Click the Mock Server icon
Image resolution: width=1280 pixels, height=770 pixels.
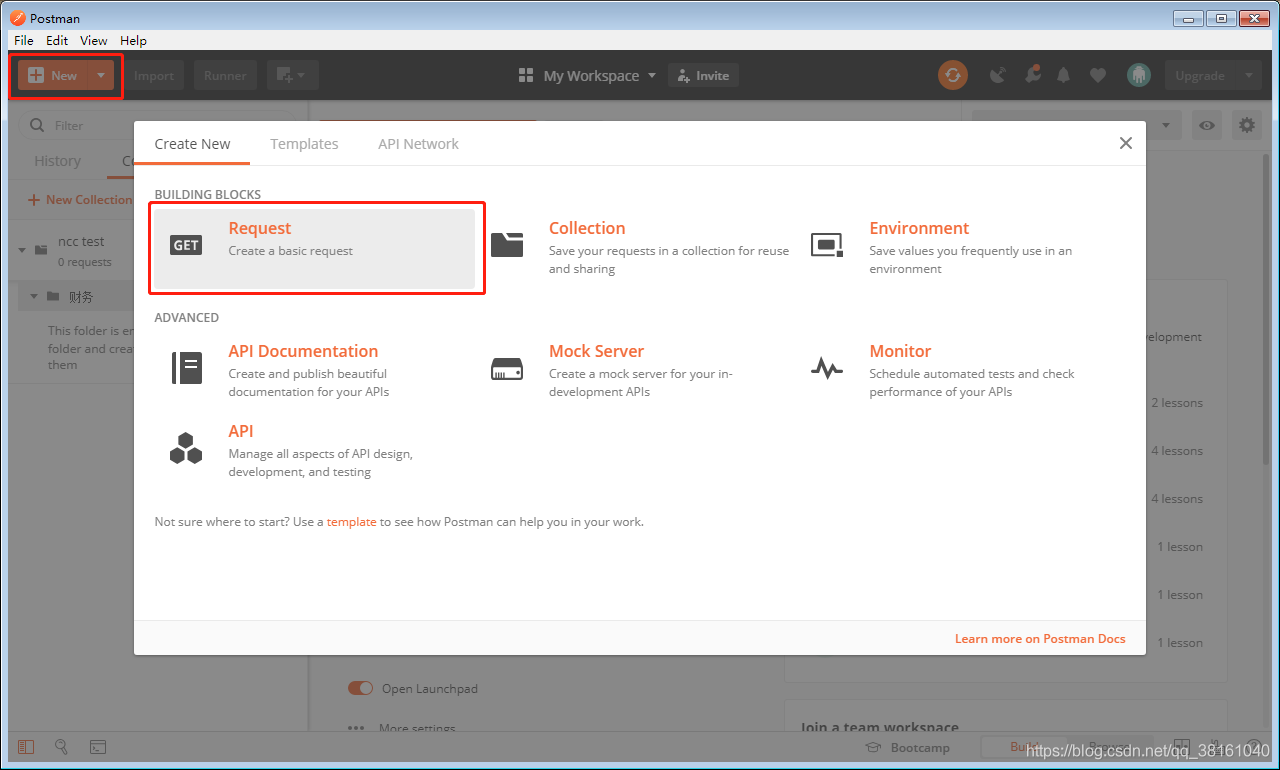click(x=507, y=369)
